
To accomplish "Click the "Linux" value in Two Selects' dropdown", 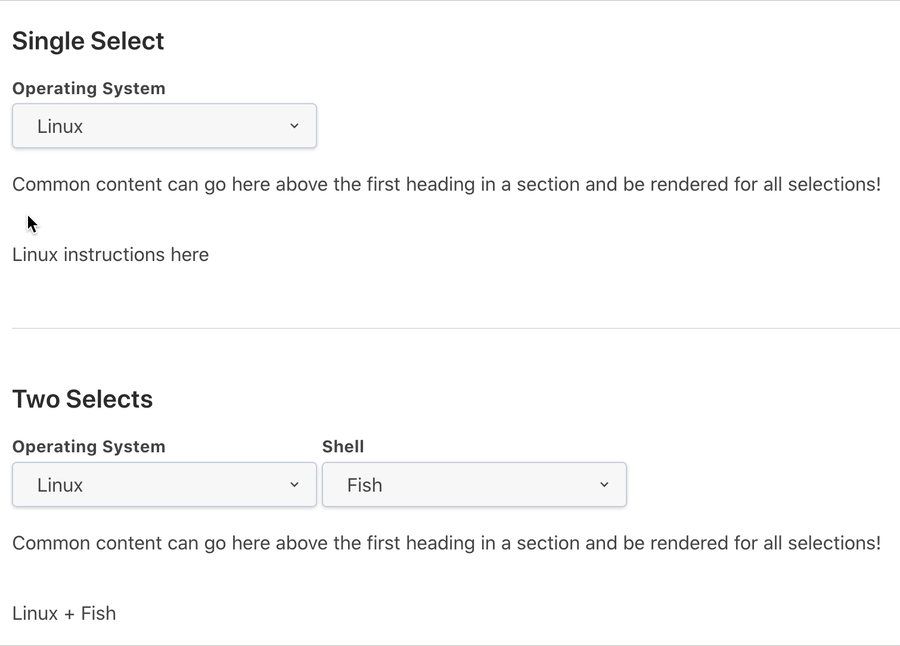I will [x=60, y=485].
